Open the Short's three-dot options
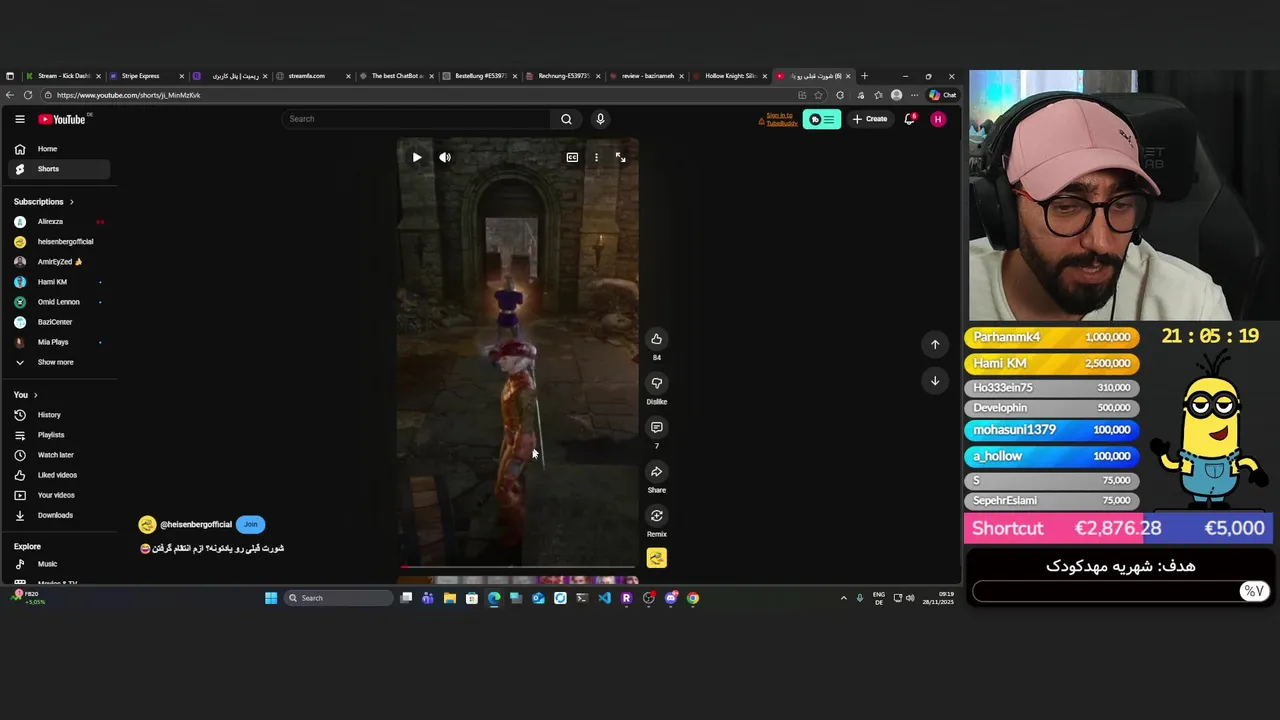Image resolution: width=1280 pixels, height=720 pixels. 596,157
